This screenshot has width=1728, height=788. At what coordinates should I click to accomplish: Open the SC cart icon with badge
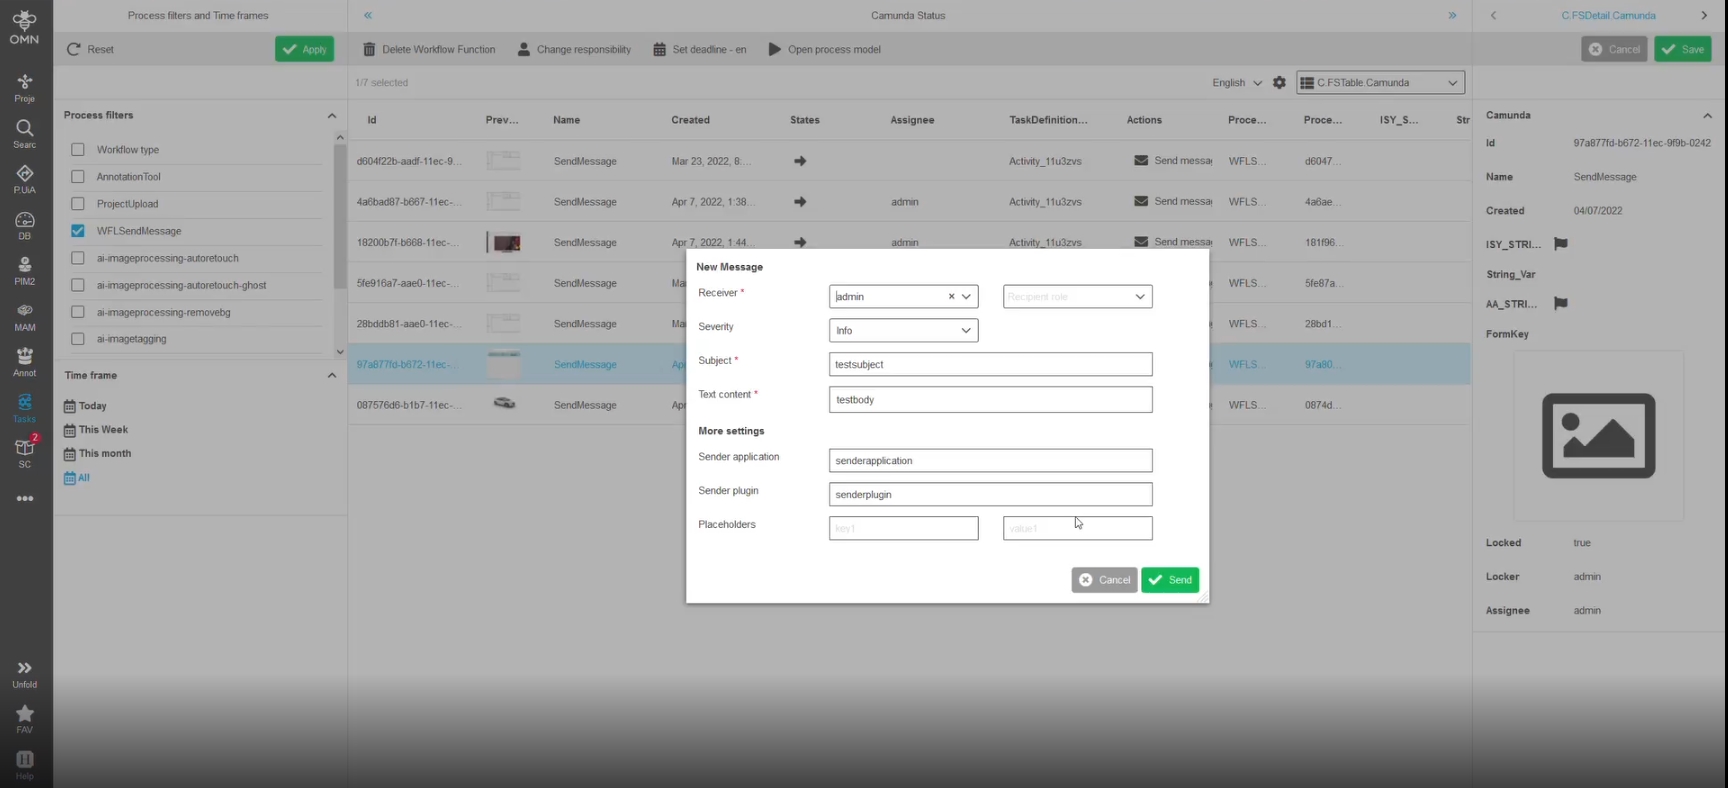pos(24,452)
